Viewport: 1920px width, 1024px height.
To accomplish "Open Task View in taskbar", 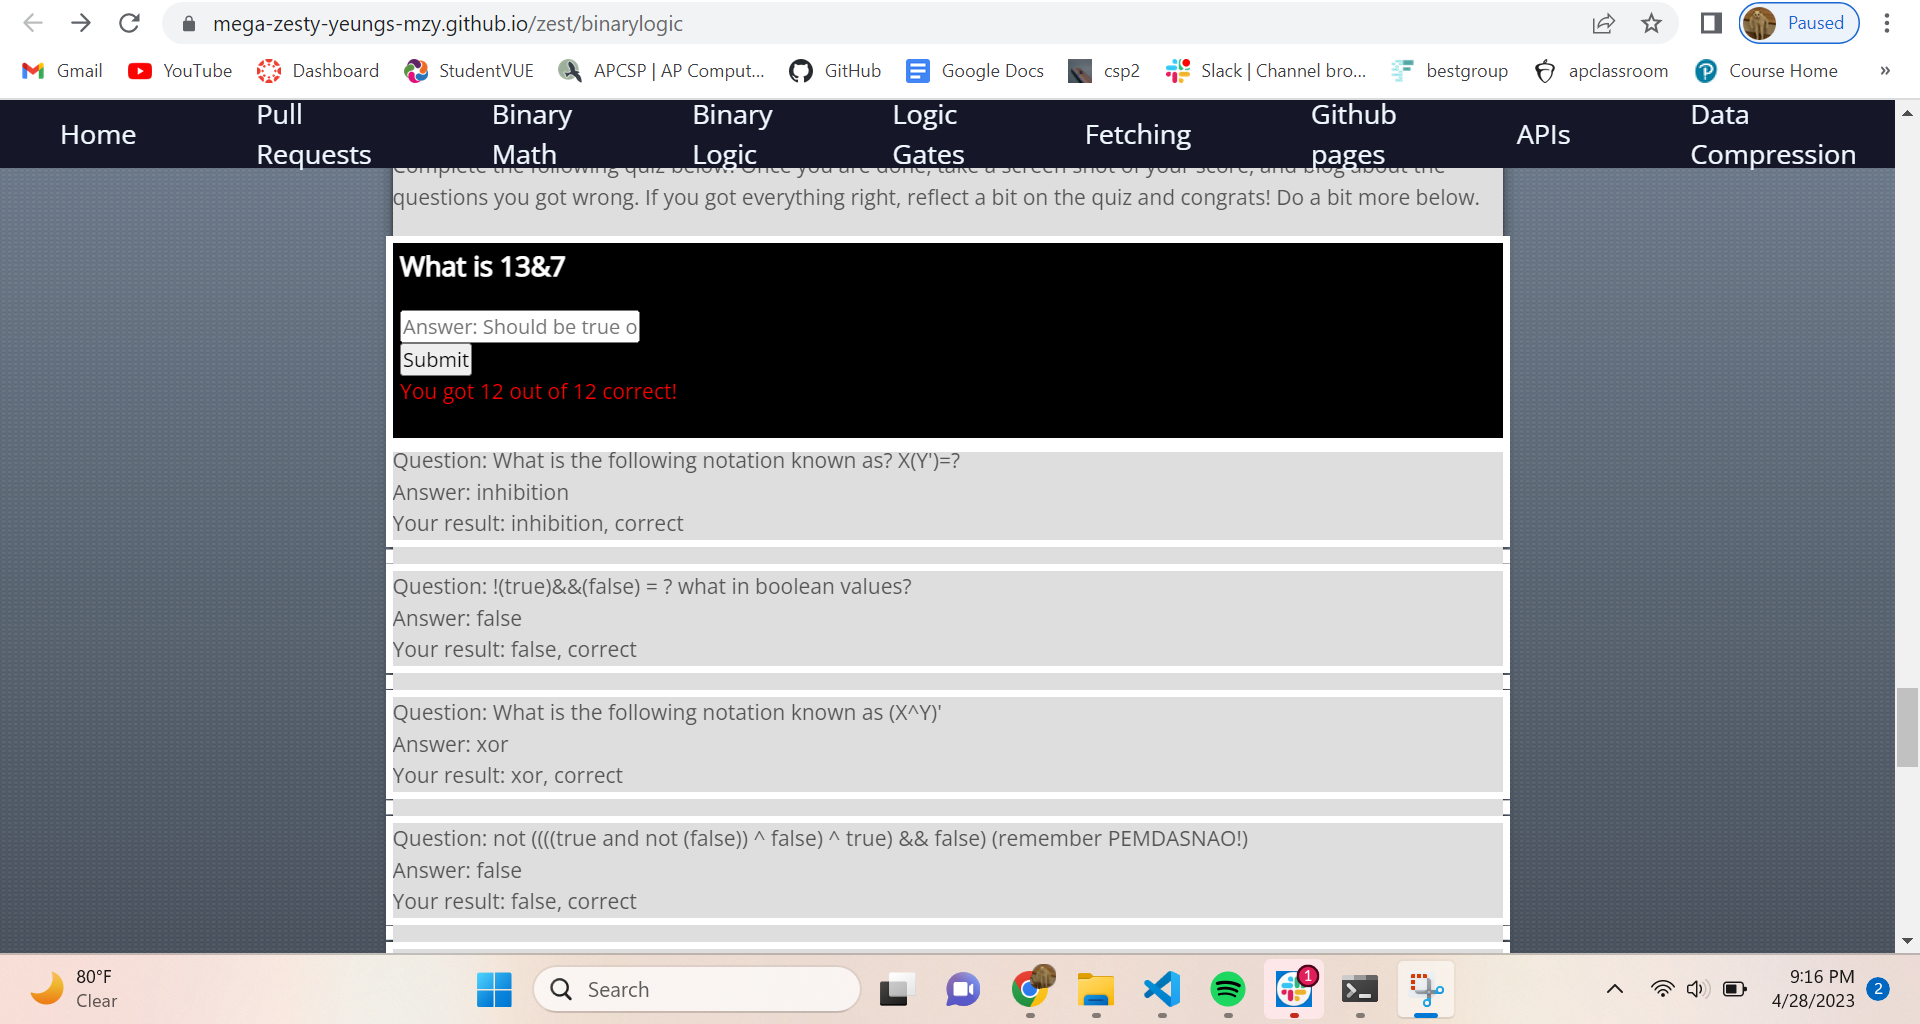I will point(897,989).
